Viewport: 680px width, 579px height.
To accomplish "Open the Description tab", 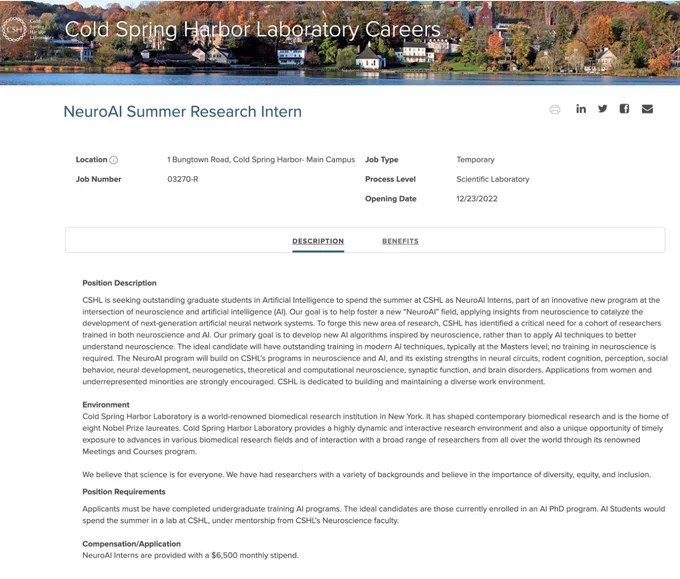I will 318,241.
